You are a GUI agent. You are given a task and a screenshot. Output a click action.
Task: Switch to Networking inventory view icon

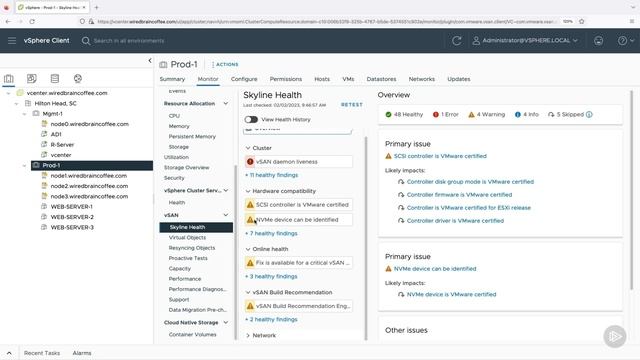coord(78,78)
